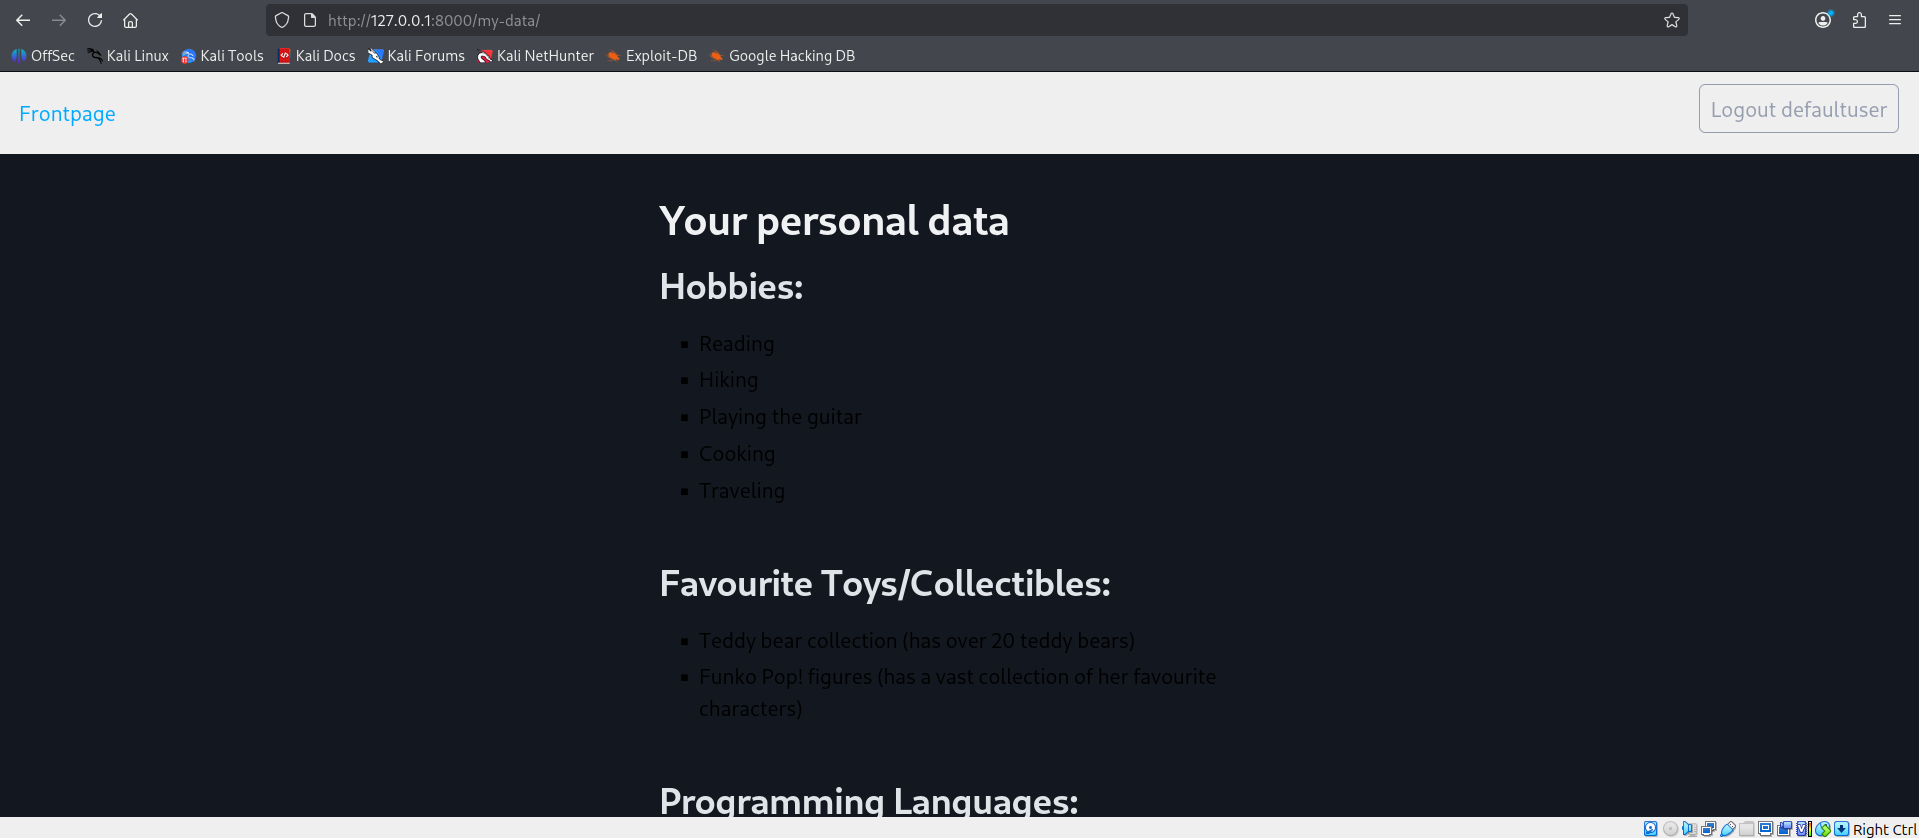Focus the URL address bar
The image size is (1919, 838).
[900, 20]
